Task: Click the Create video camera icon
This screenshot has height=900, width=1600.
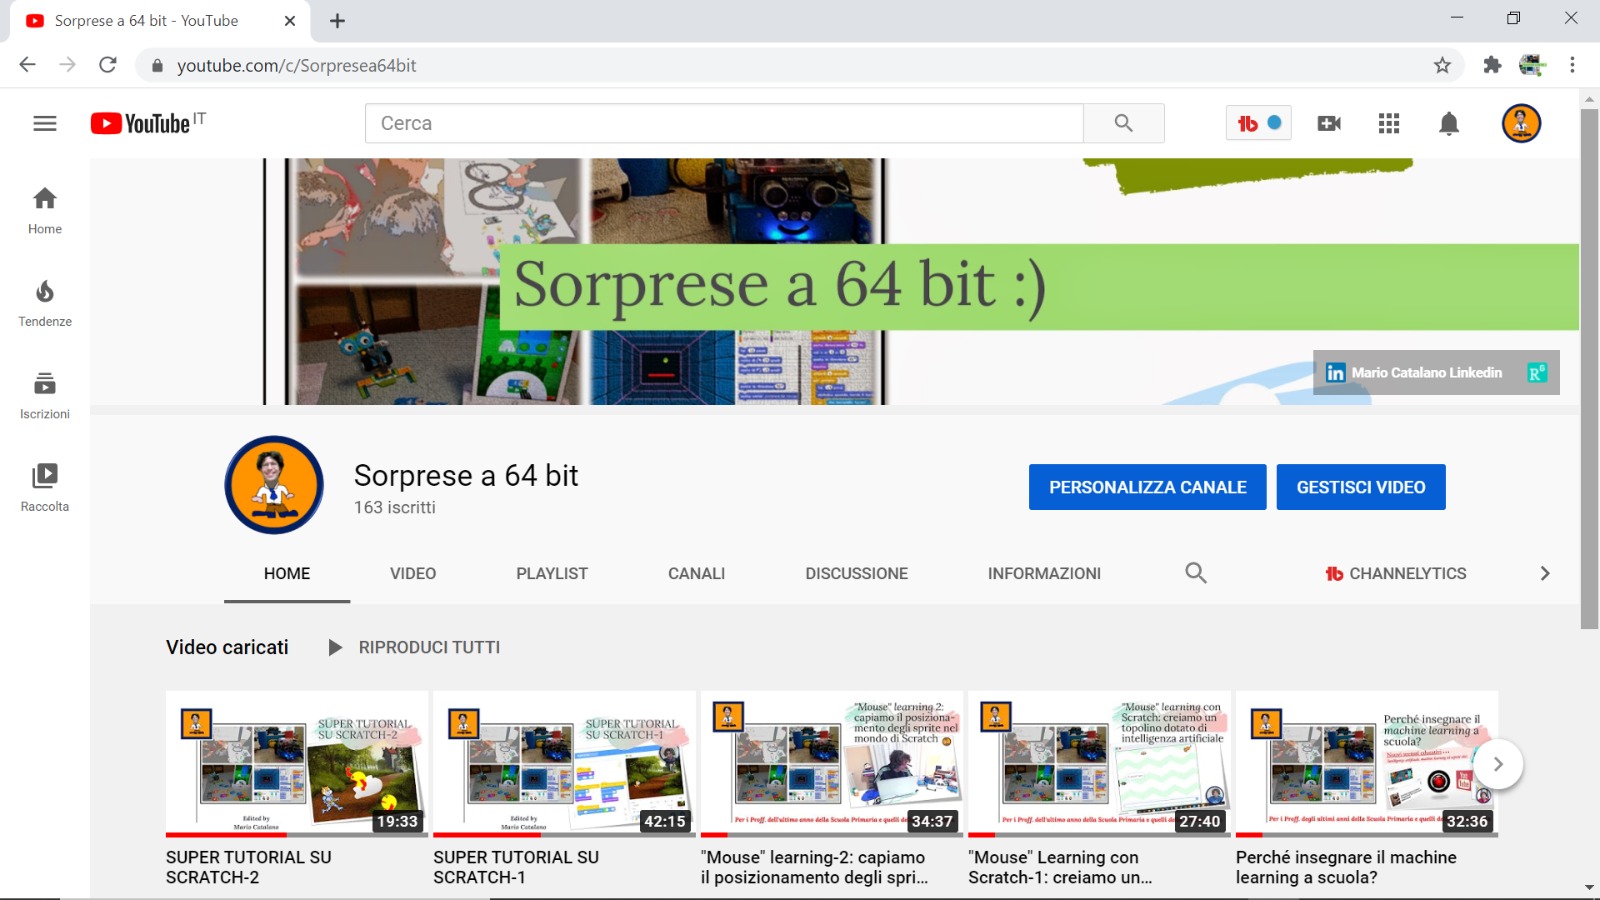Action: [1329, 123]
